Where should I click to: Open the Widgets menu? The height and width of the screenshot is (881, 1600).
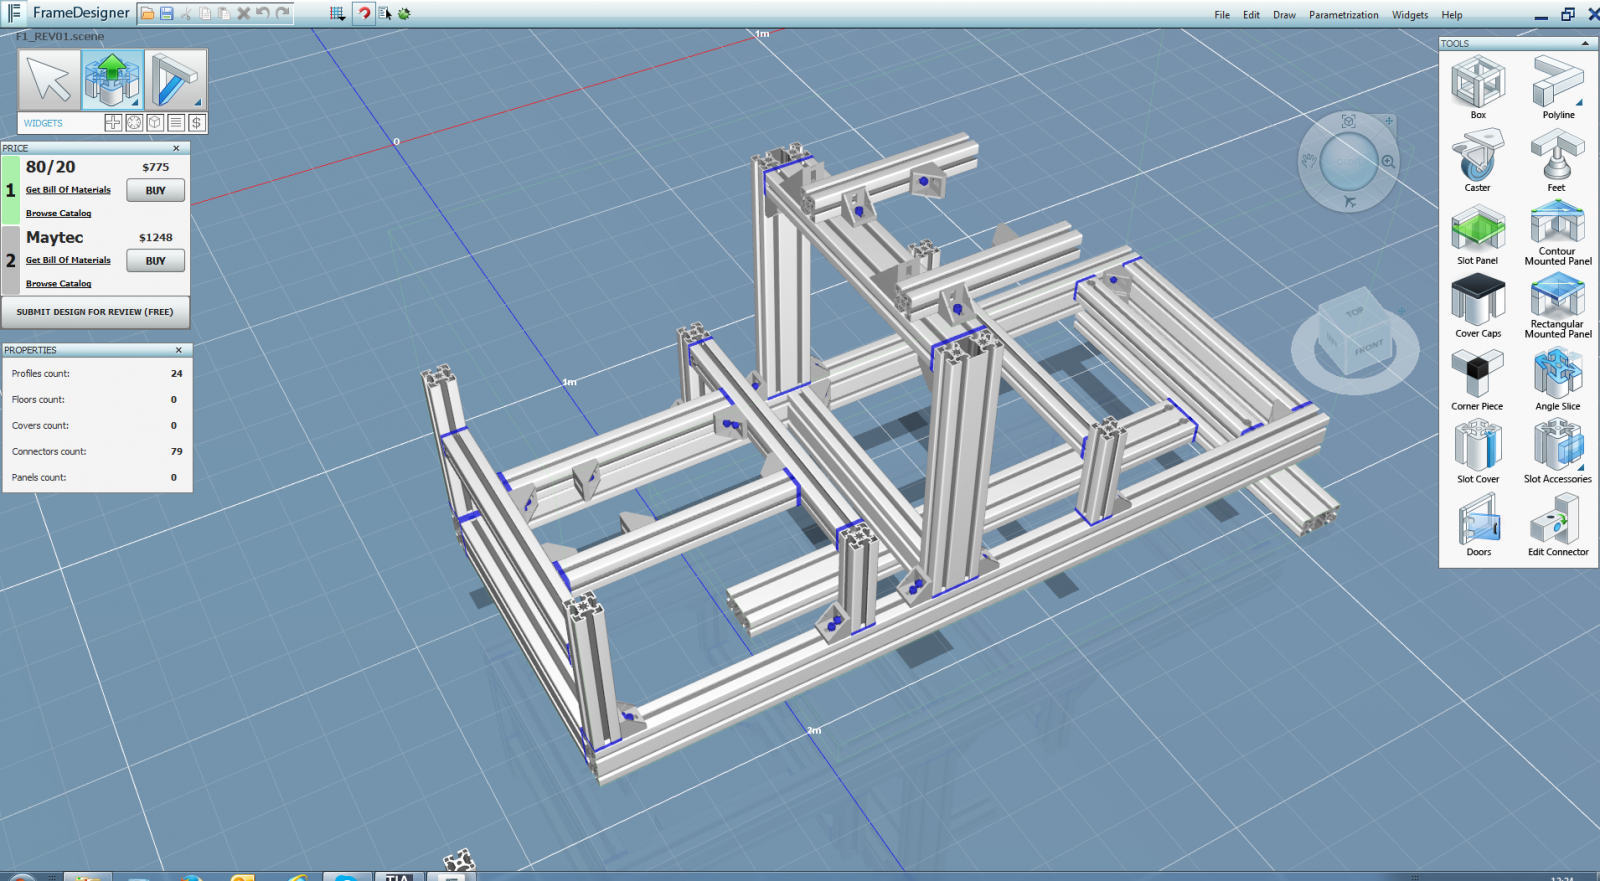coord(1410,15)
